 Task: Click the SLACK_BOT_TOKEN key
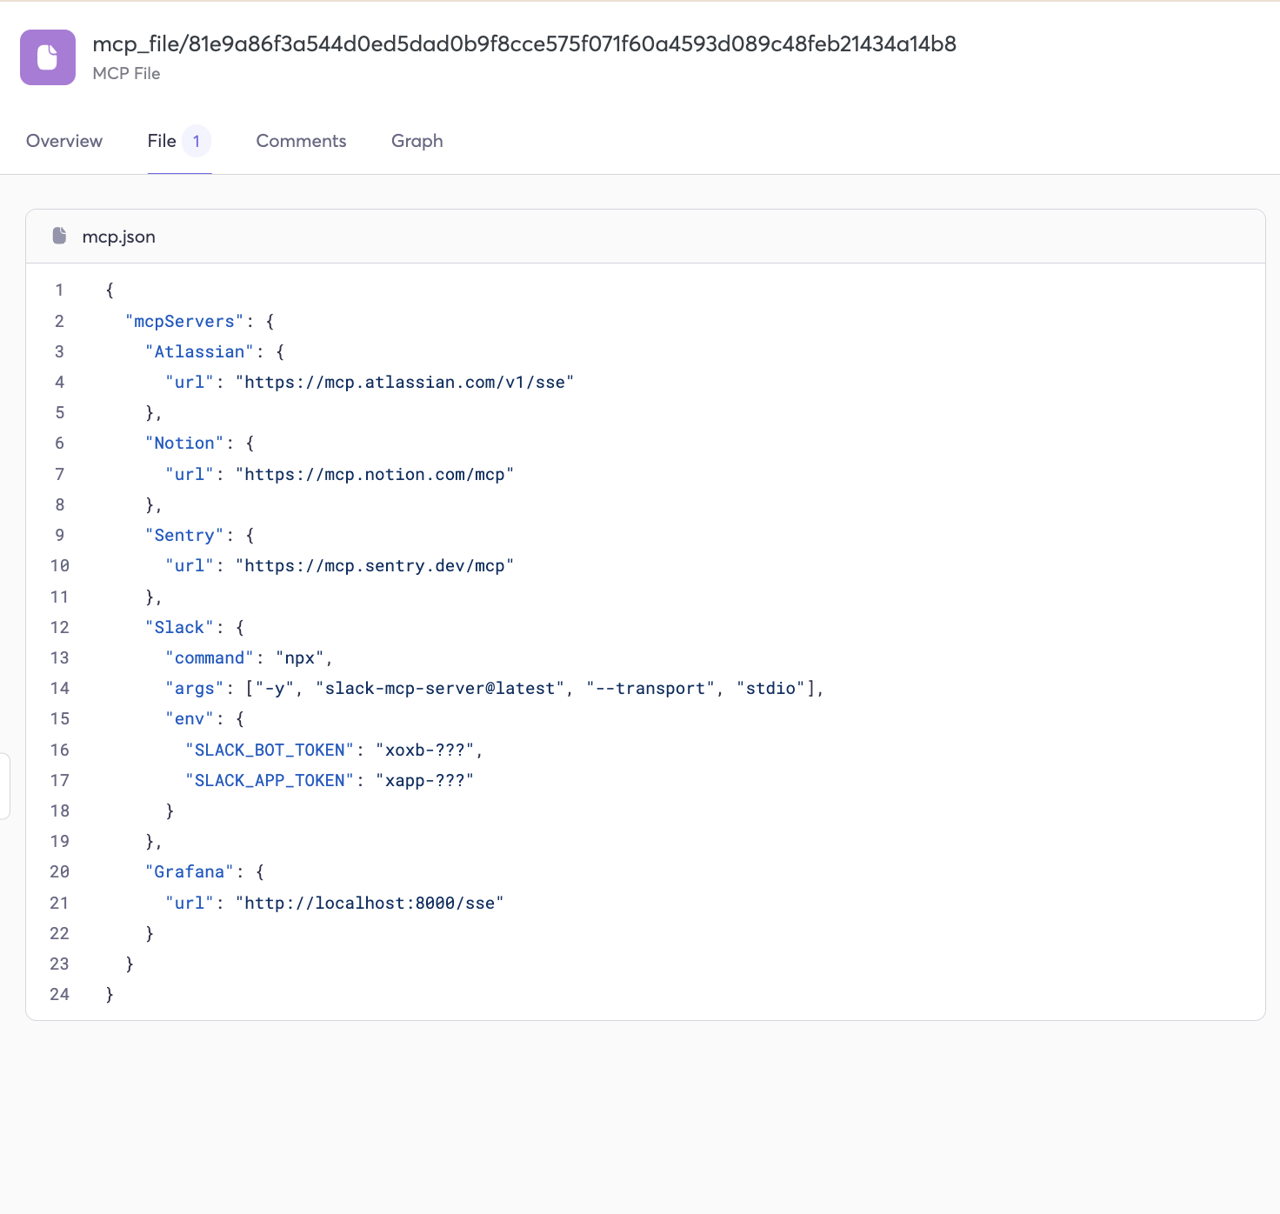[x=270, y=750]
